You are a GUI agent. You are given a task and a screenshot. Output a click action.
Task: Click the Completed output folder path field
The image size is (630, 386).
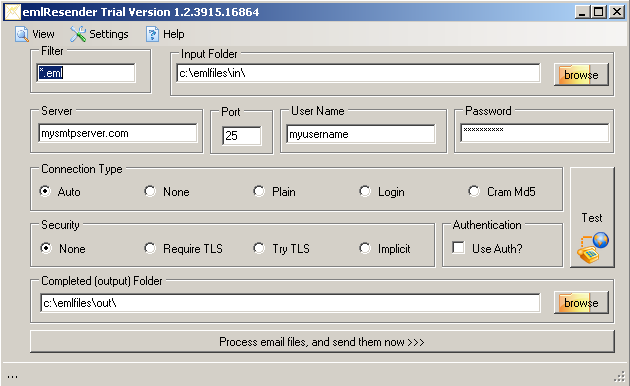[290, 303]
